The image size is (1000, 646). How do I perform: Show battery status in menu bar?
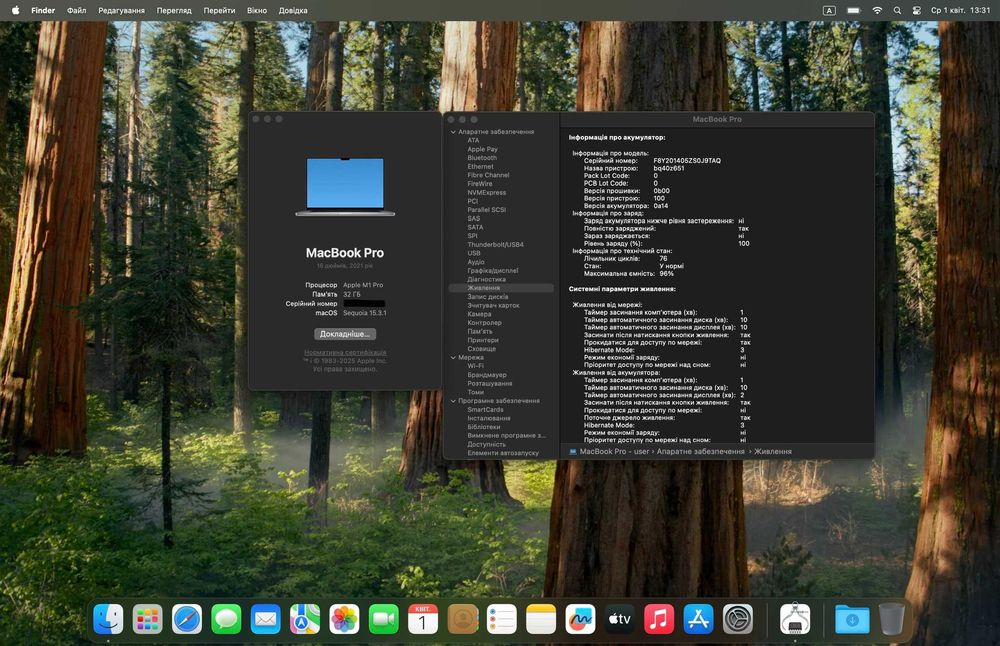pos(854,10)
